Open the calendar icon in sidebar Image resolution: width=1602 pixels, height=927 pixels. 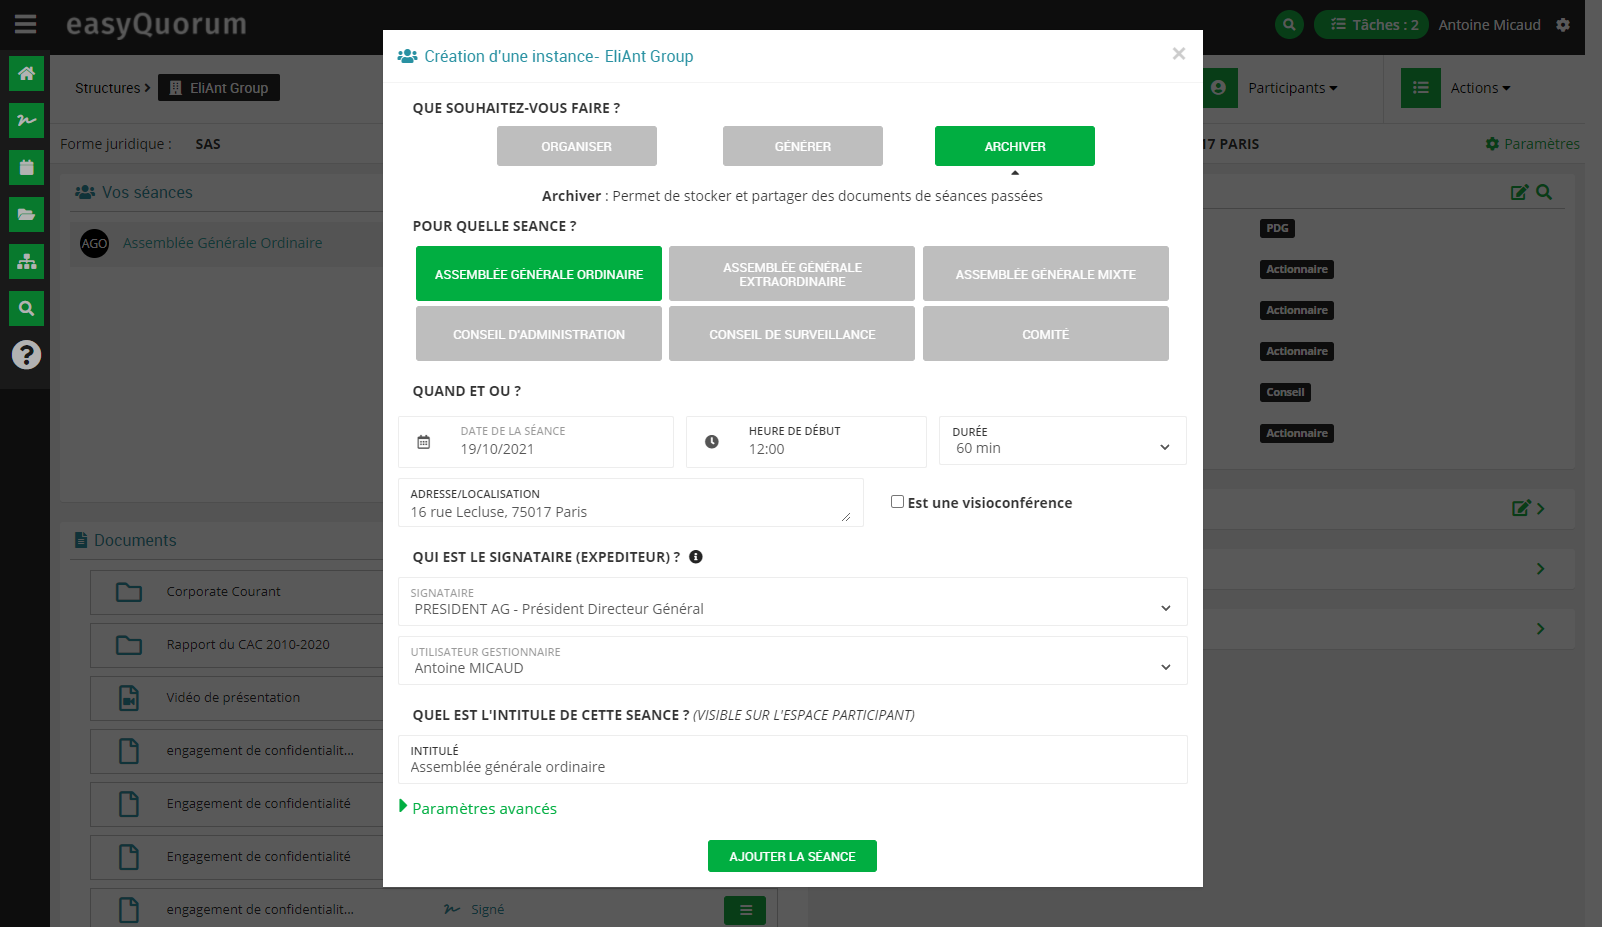(26, 167)
